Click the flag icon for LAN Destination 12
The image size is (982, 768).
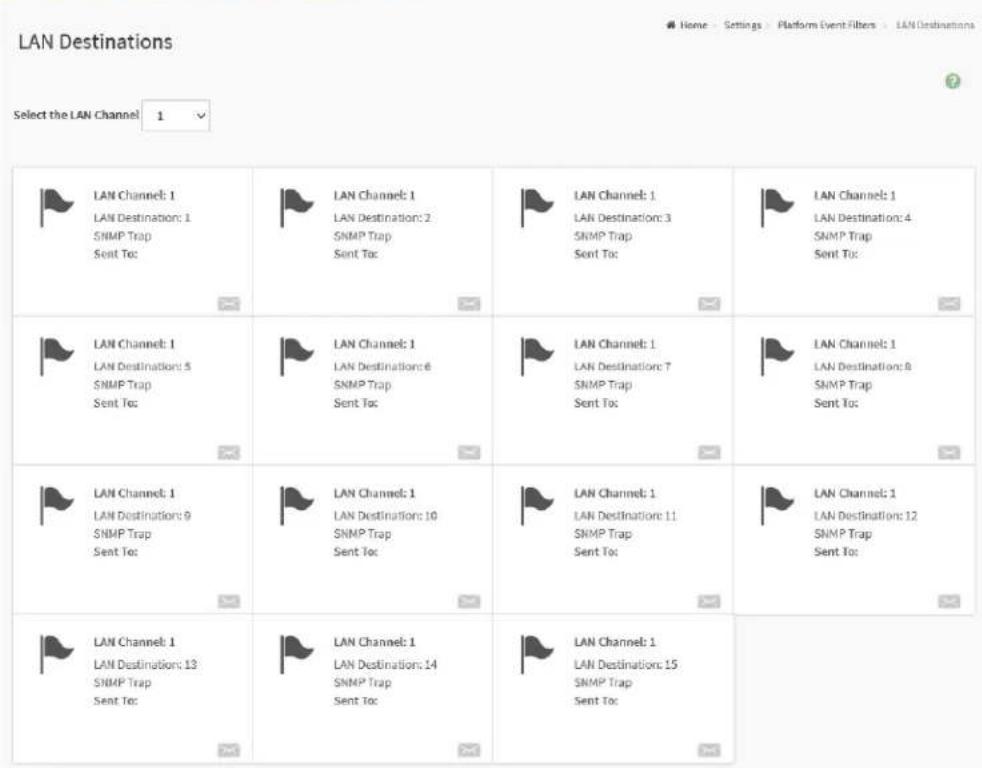pos(777,506)
